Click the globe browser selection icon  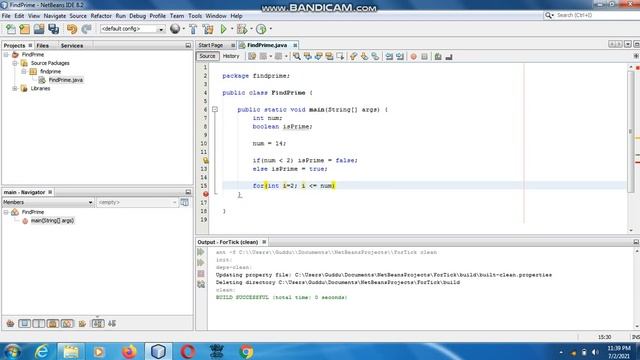[175, 29]
